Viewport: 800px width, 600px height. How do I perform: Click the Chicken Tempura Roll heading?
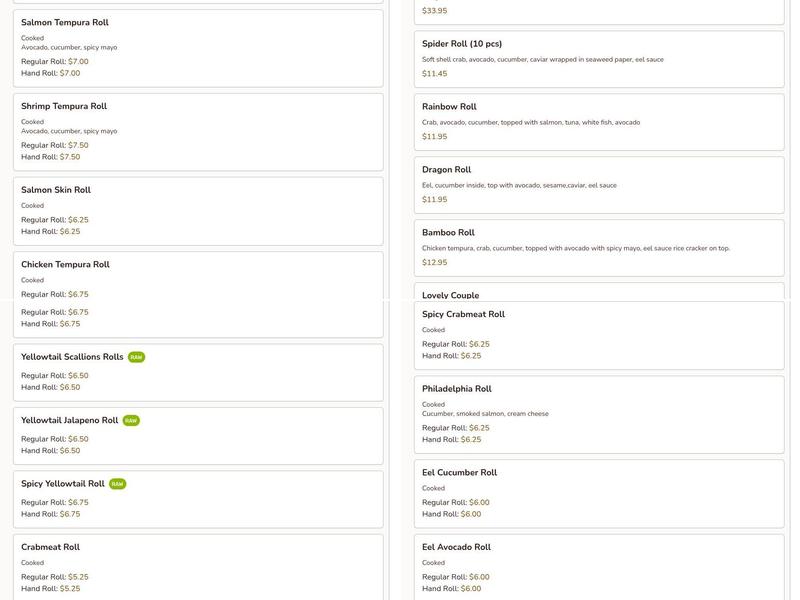click(65, 265)
